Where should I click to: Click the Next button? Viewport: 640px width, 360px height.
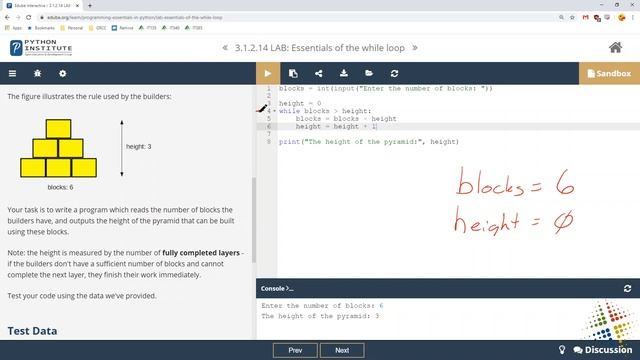coord(342,350)
